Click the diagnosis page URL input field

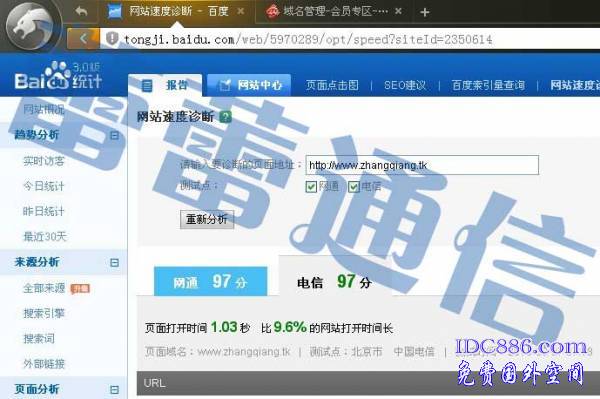coord(422,165)
